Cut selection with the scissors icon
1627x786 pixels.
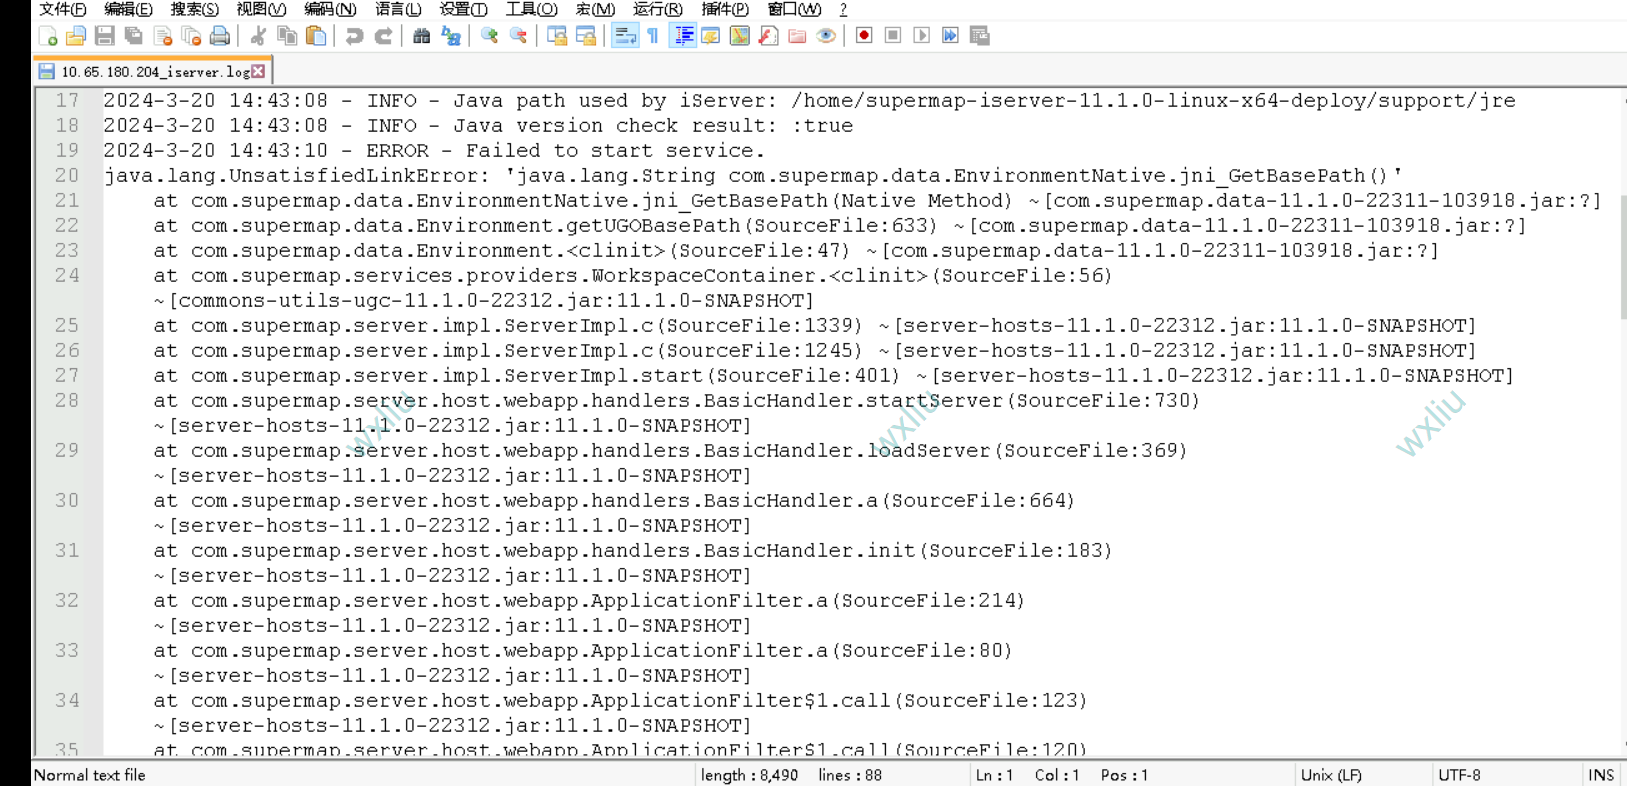pos(258,36)
